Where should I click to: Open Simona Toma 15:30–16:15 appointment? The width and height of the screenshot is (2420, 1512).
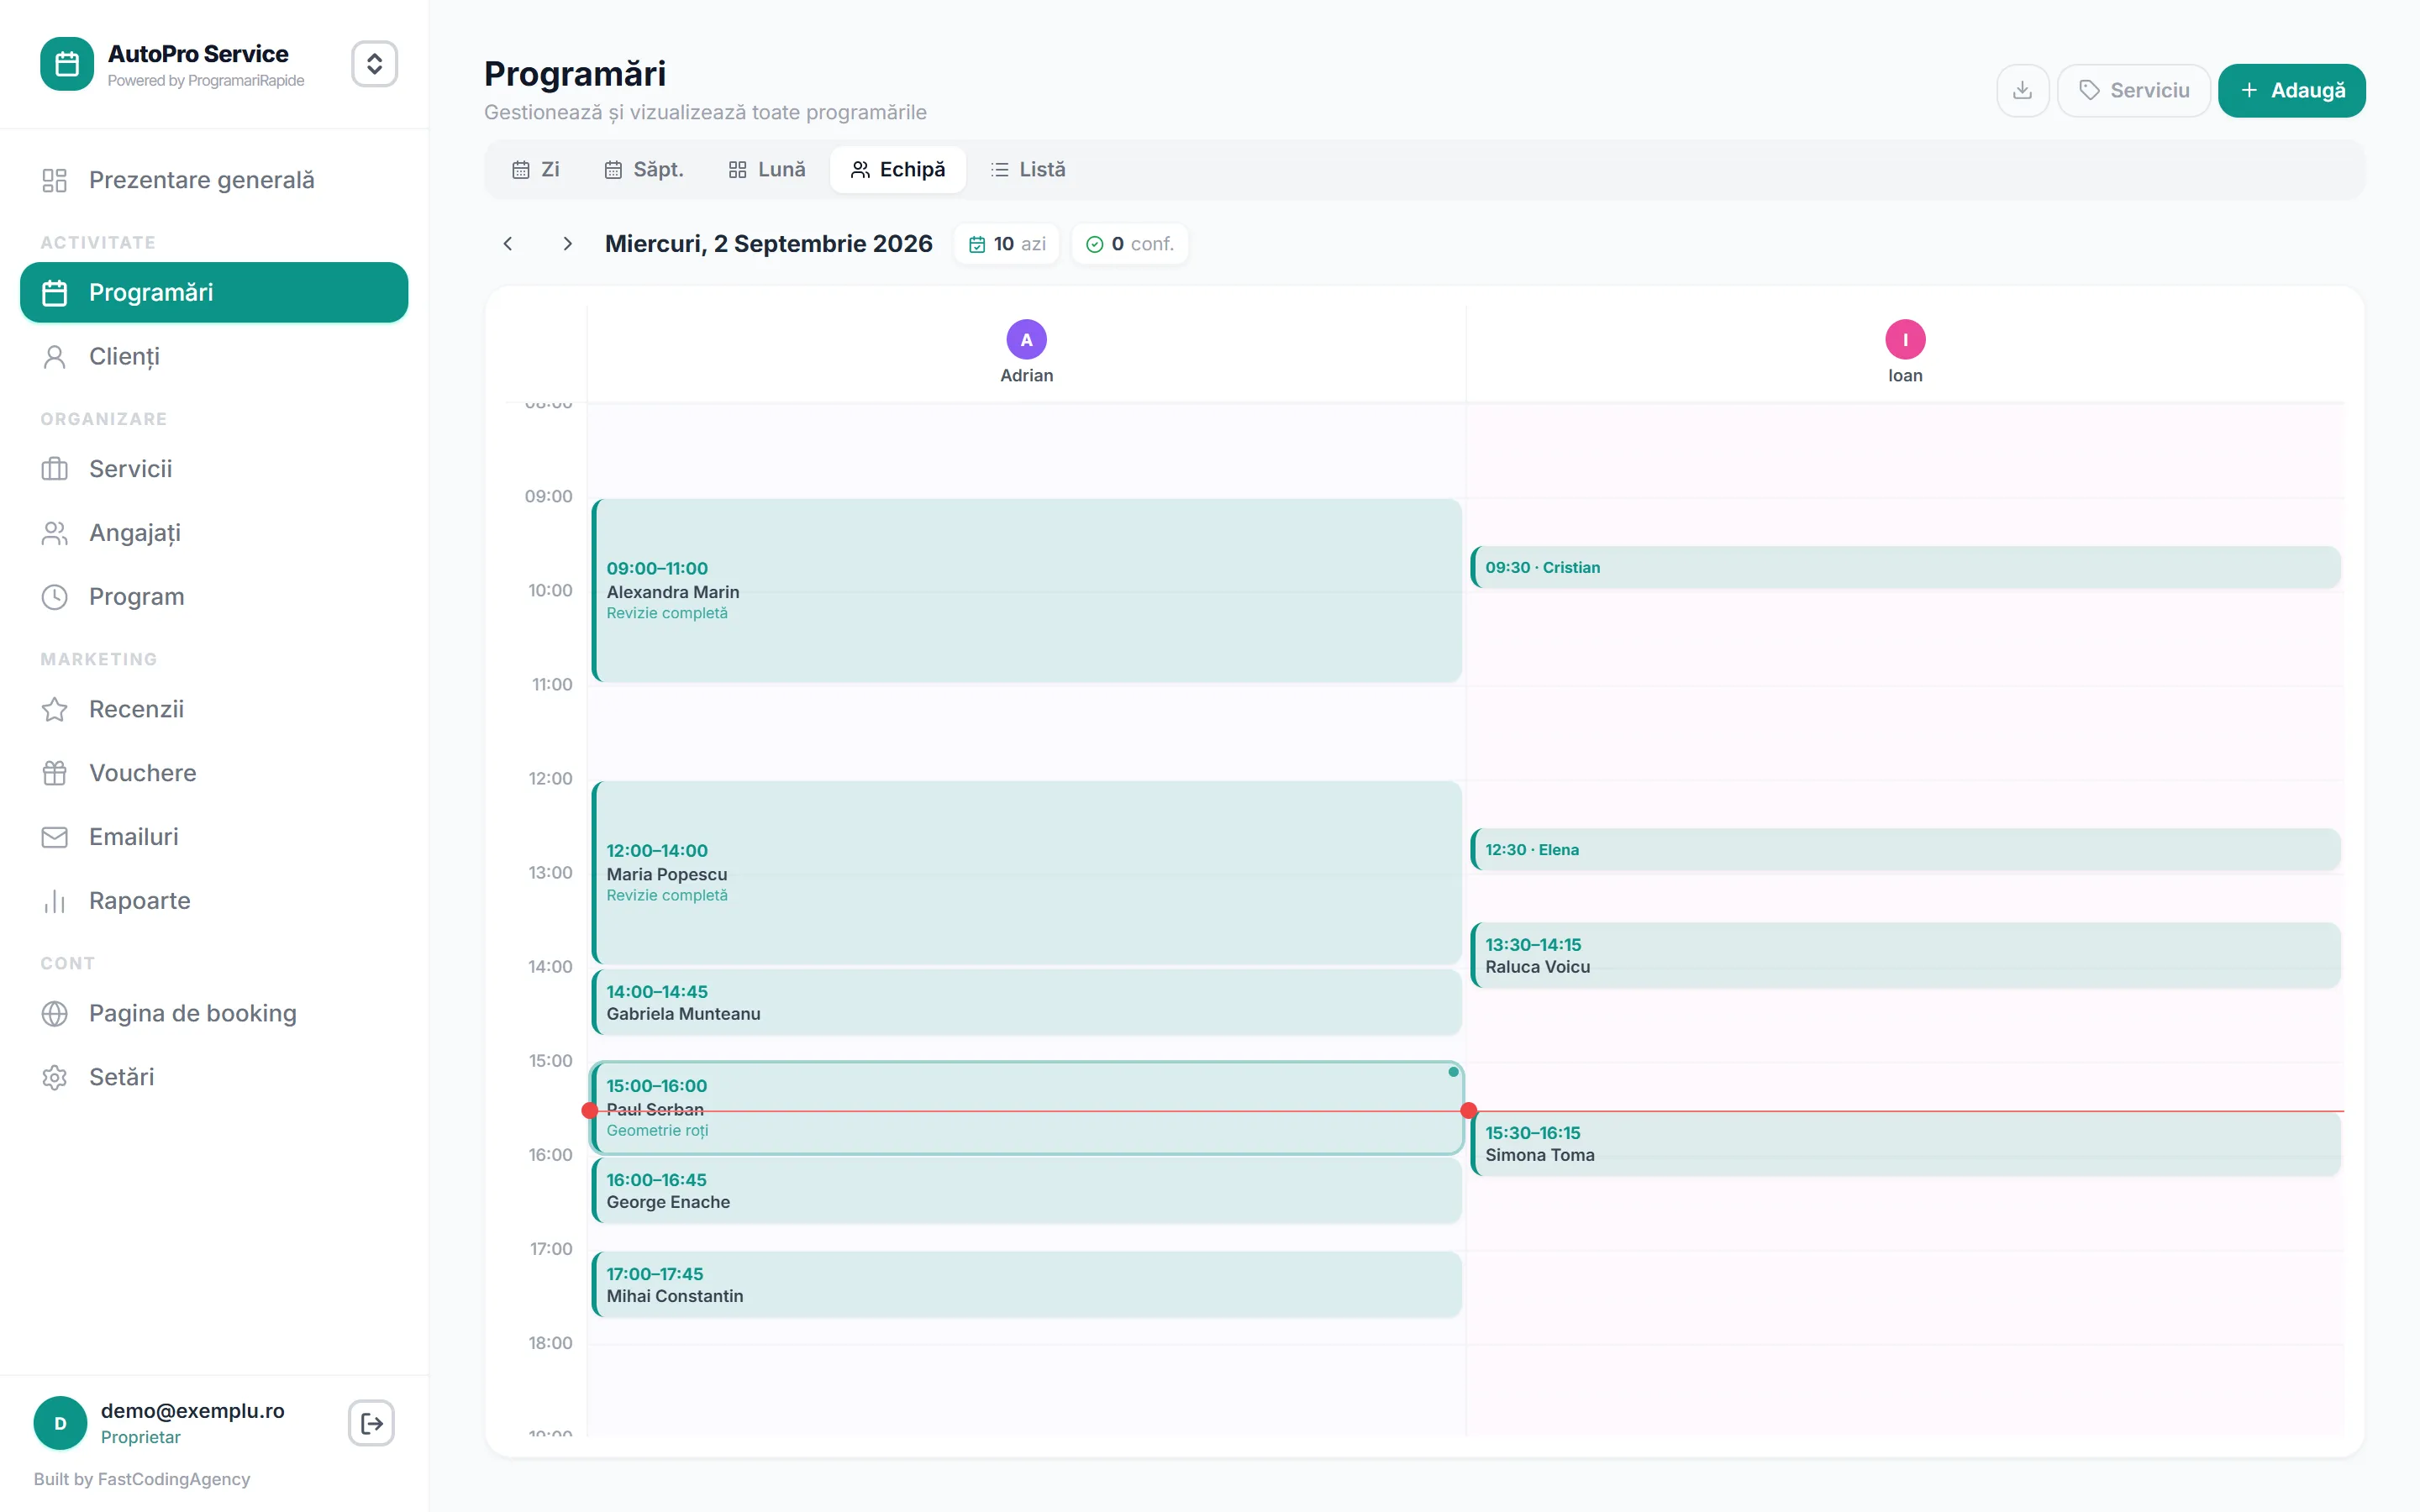(1905, 1143)
